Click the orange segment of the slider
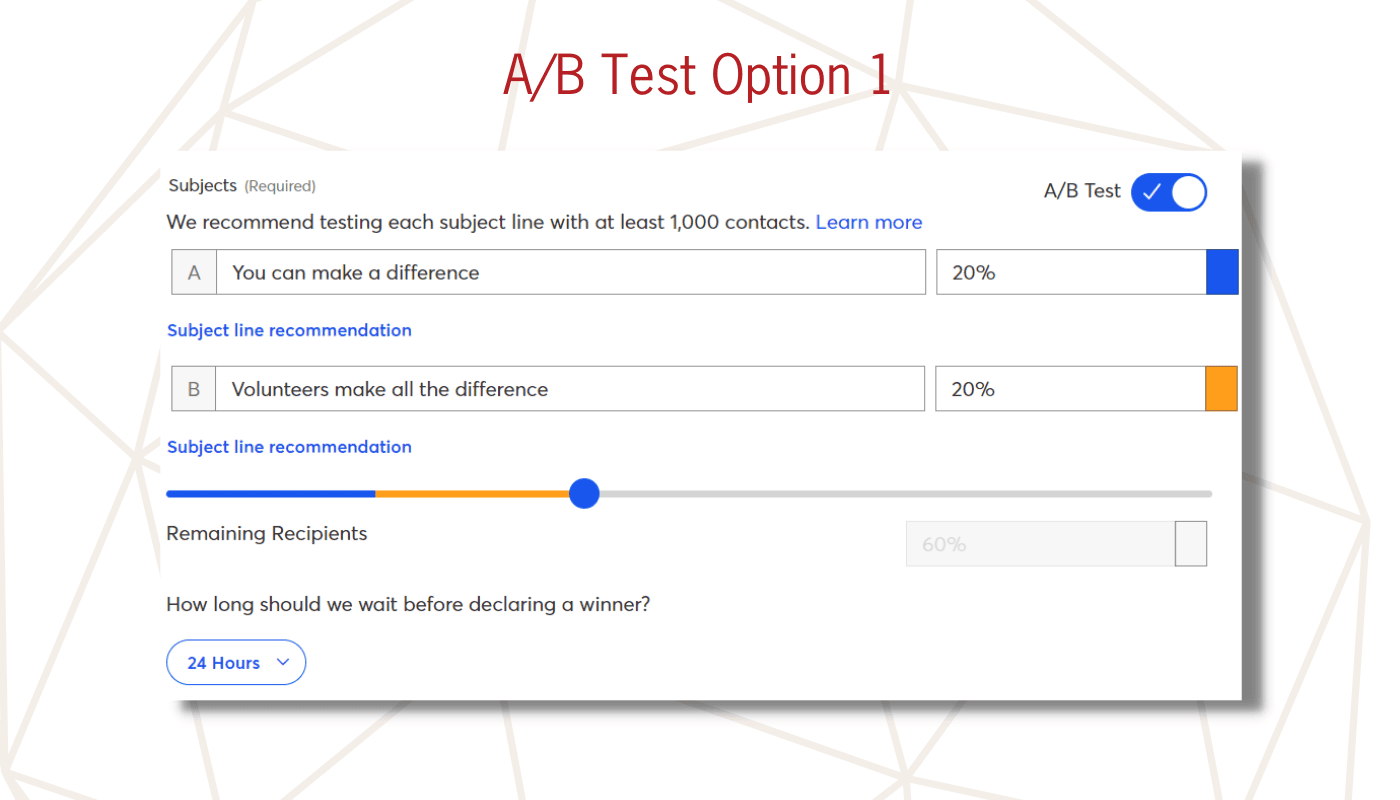This screenshot has height=800, width=1400. coord(471,493)
